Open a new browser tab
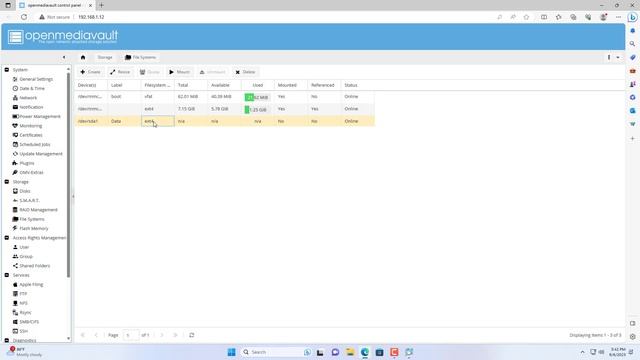 point(101,5)
